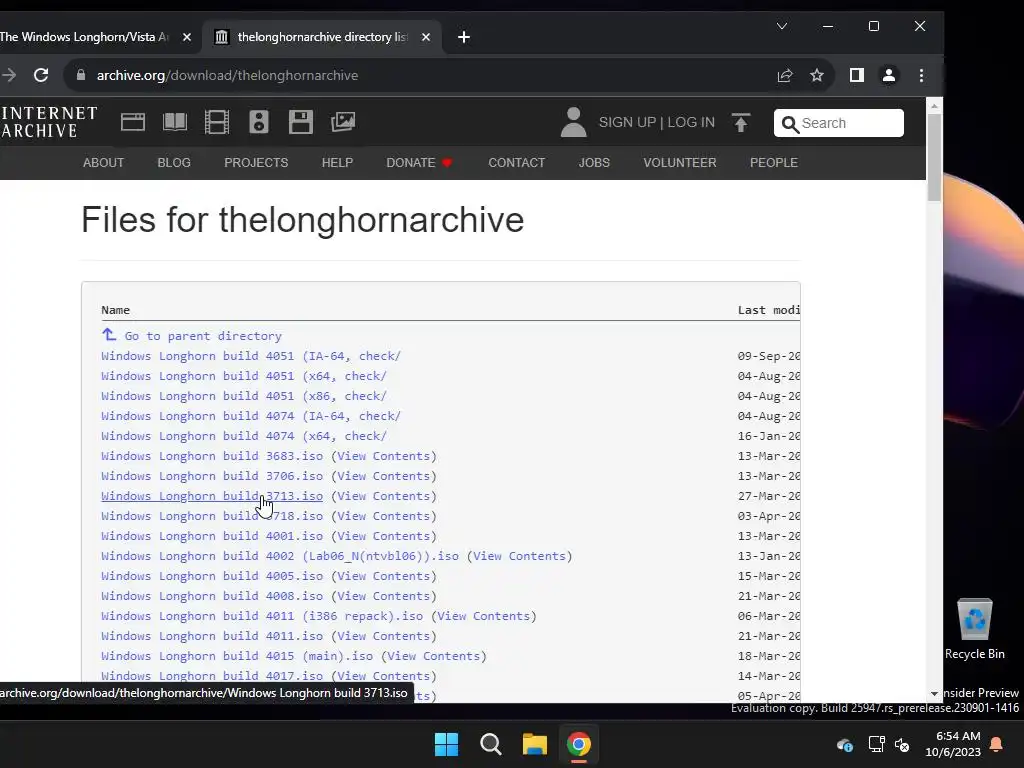Click the Internet Archive Search field

tap(839, 123)
